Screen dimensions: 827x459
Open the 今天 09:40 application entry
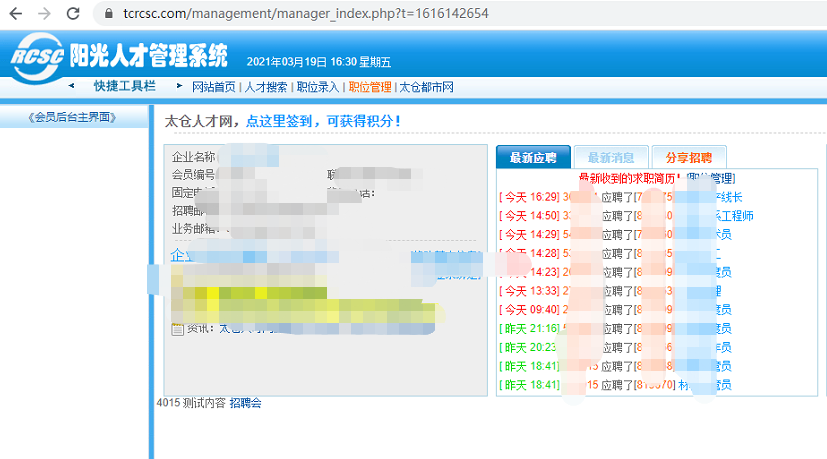615,310
